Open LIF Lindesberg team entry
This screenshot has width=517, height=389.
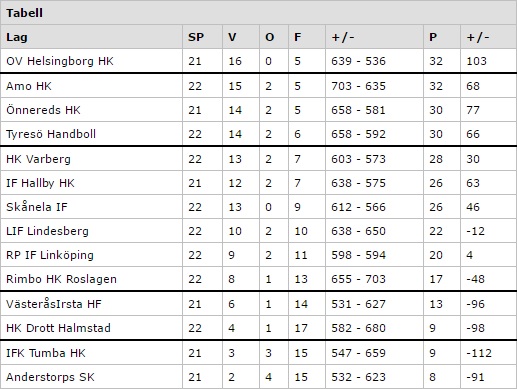47,231
